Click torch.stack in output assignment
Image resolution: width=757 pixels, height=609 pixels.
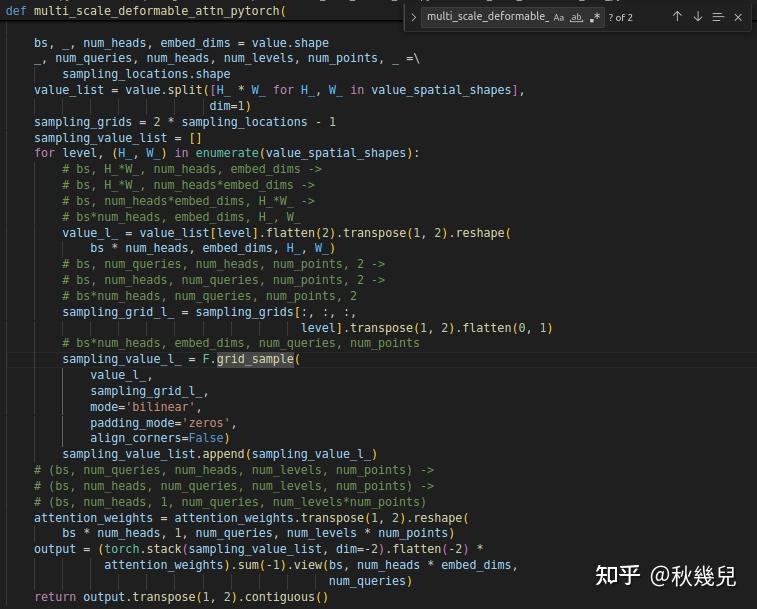143,549
